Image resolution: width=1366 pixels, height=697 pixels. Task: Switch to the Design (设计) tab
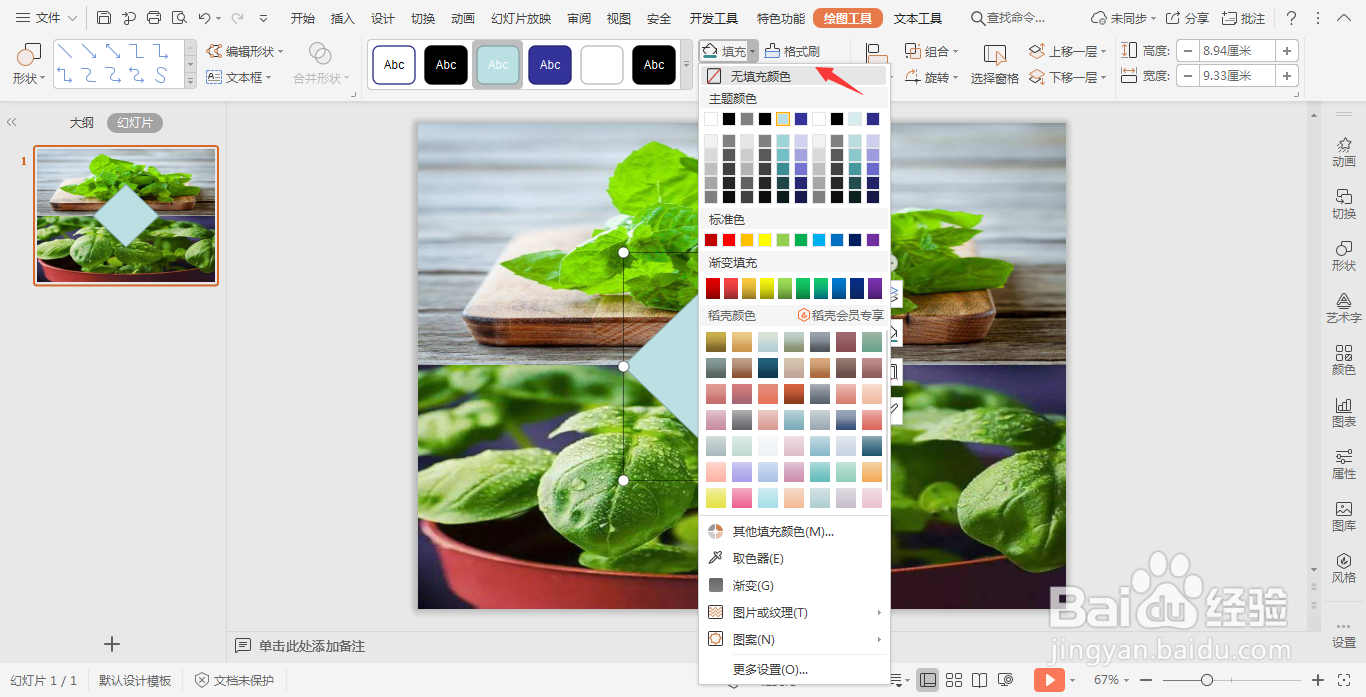pyautogui.click(x=383, y=18)
